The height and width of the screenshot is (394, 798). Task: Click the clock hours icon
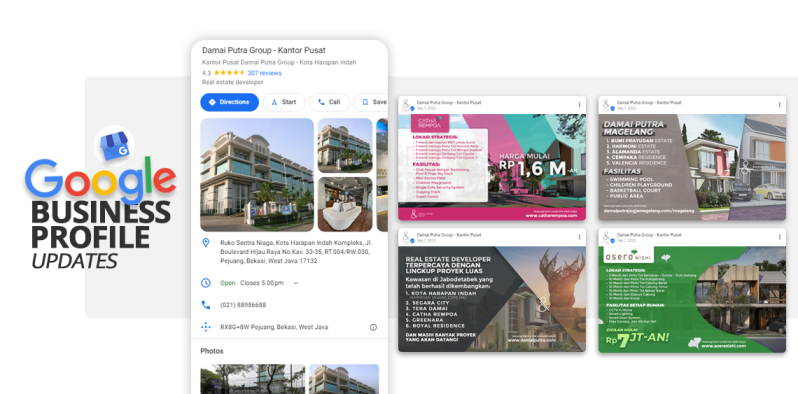[x=206, y=283]
